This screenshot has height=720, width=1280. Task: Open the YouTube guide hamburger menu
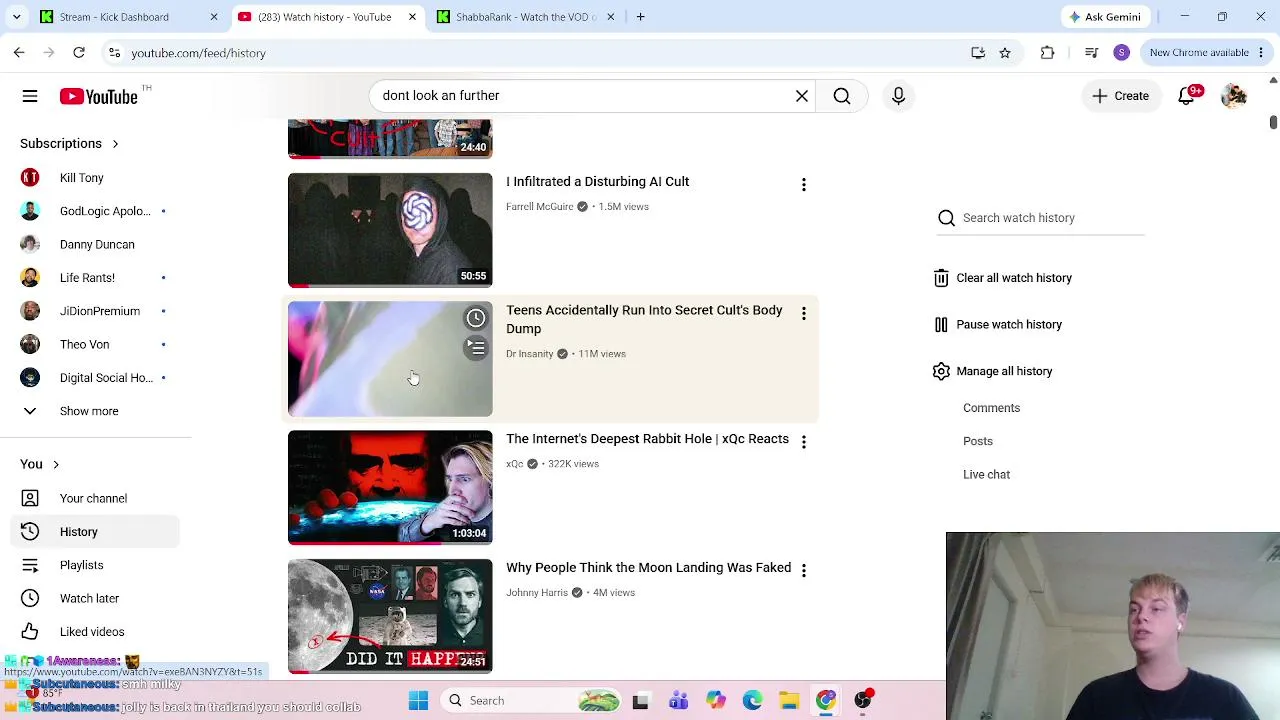point(30,96)
